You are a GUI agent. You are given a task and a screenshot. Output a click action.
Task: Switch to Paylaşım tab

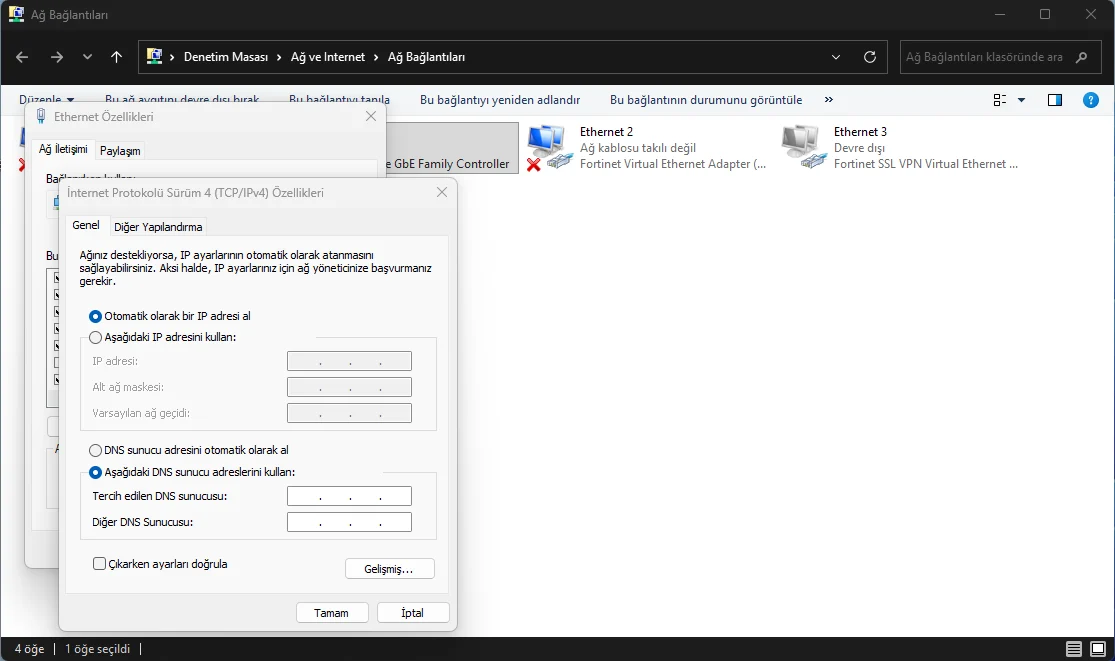point(120,151)
